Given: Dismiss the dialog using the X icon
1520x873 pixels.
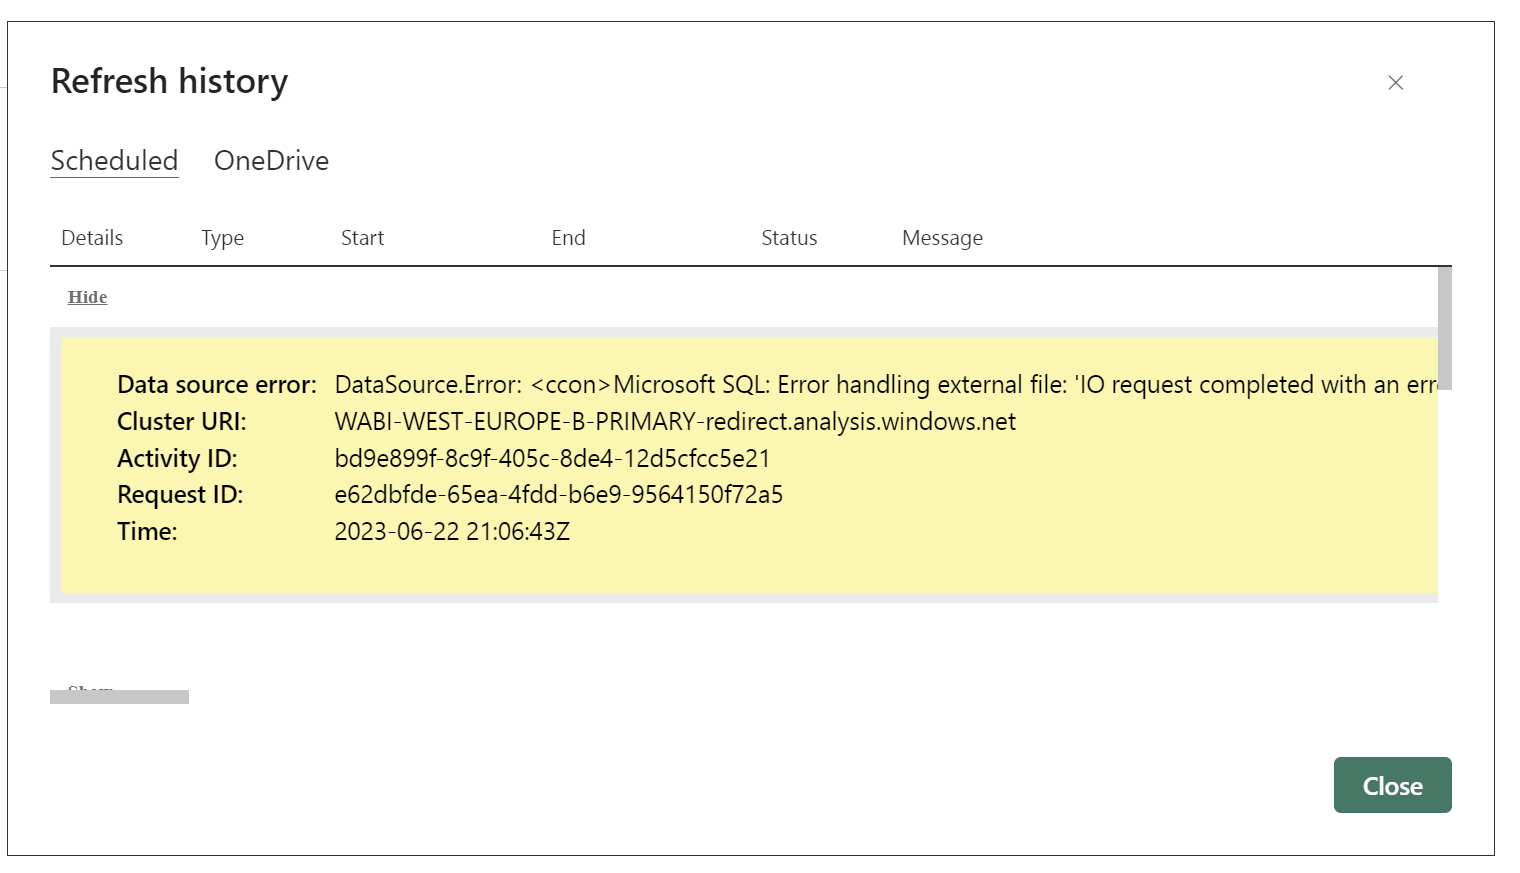Looking at the screenshot, I should pyautogui.click(x=1396, y=83).
